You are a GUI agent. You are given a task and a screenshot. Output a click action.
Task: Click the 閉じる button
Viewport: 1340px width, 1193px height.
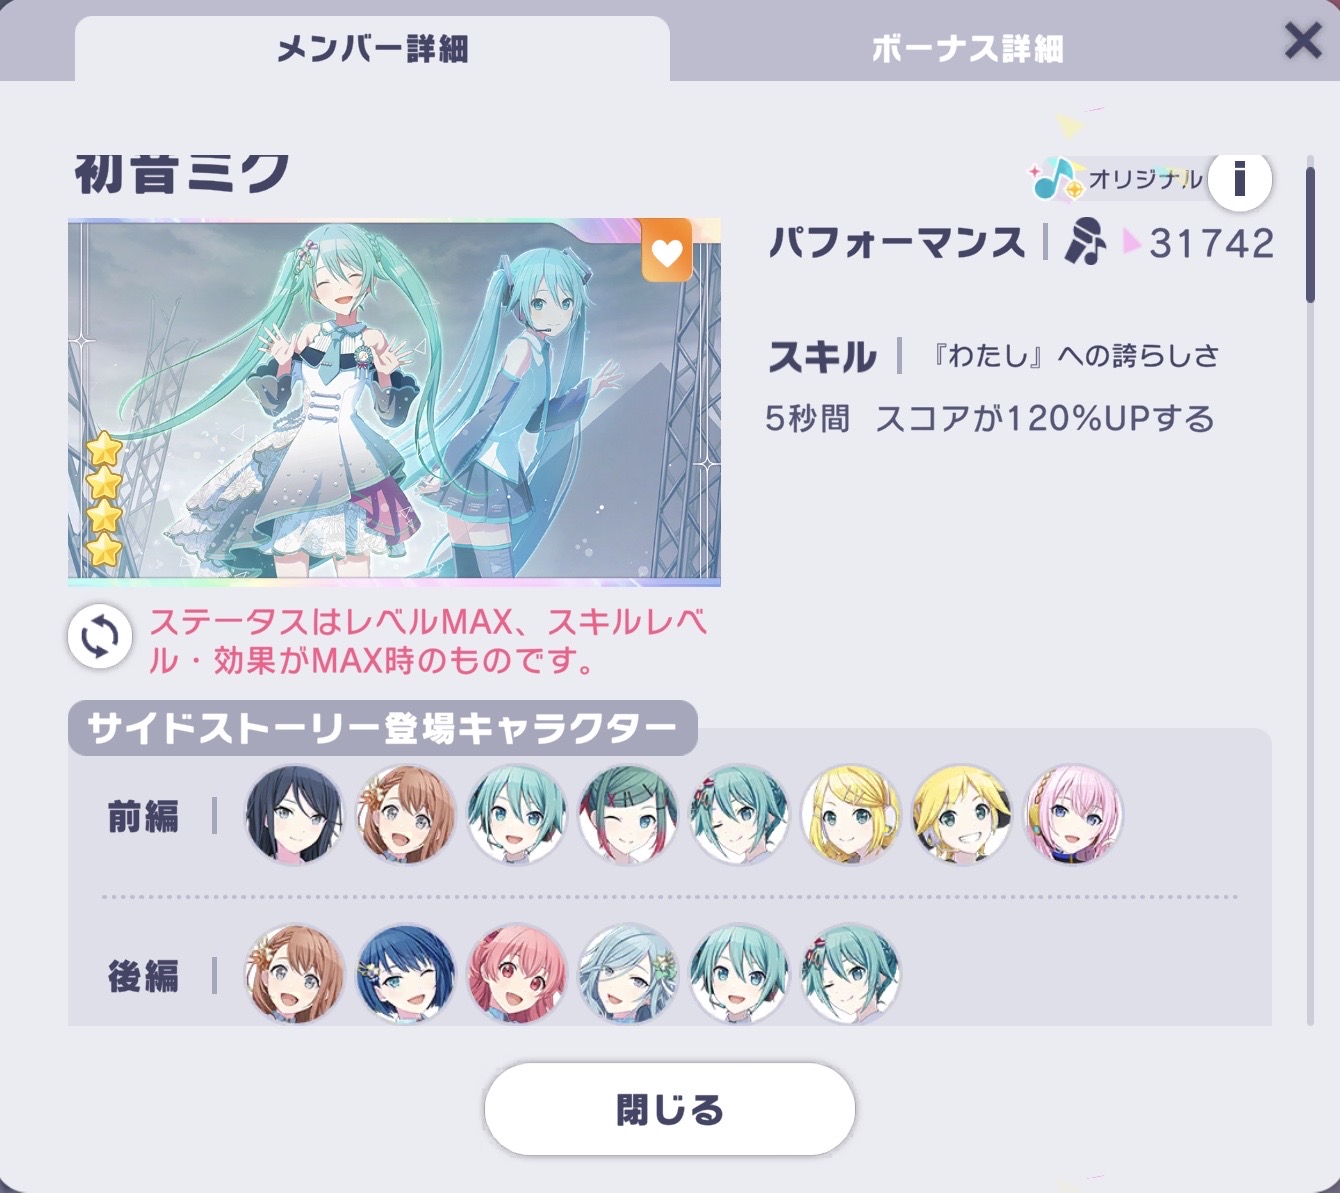(x=670, y=1109)
